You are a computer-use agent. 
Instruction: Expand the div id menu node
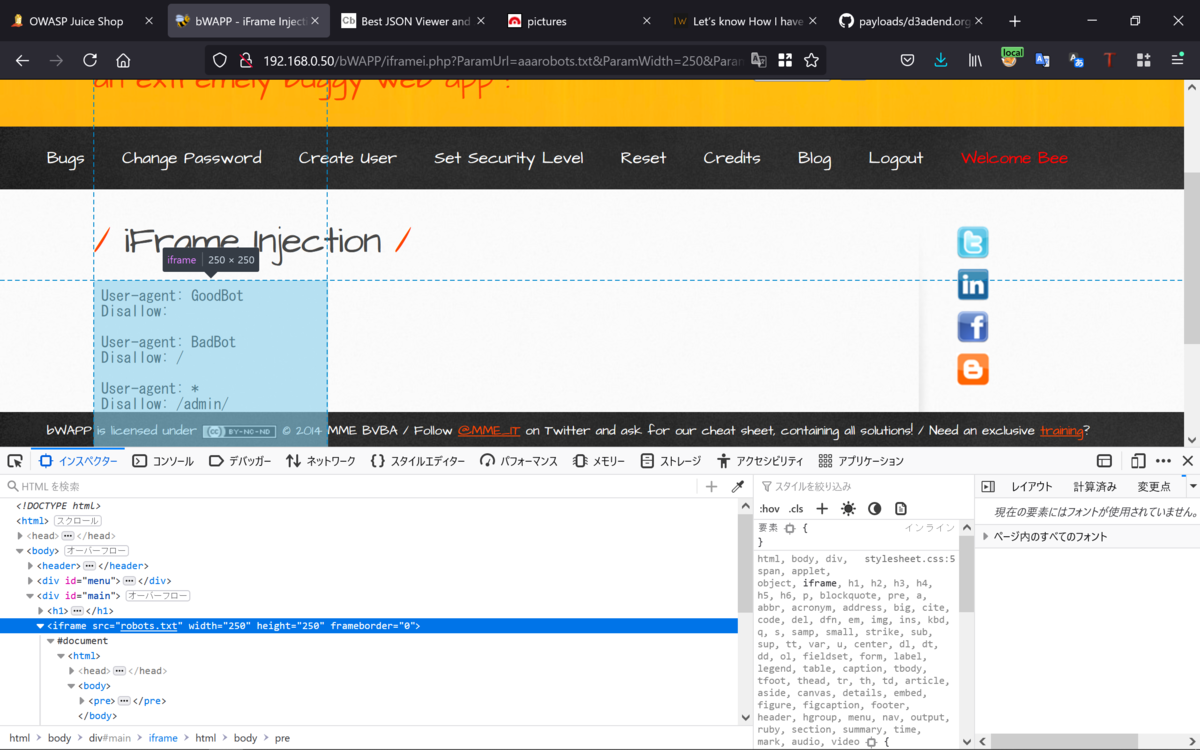coord(31,581)
